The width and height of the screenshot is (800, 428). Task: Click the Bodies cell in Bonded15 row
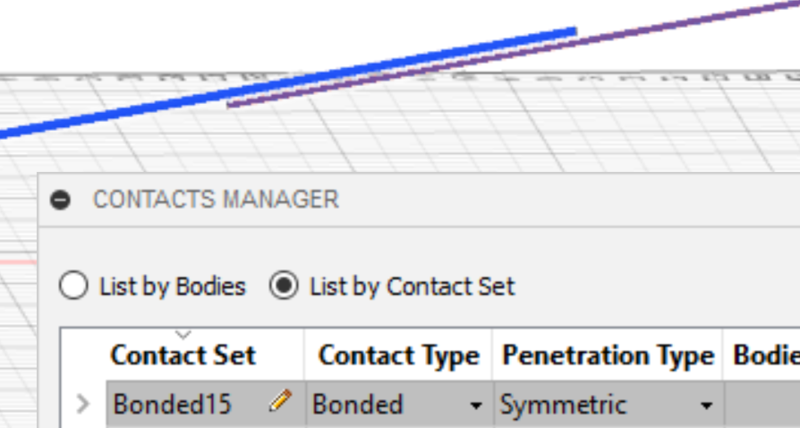[x=761, y=405]
